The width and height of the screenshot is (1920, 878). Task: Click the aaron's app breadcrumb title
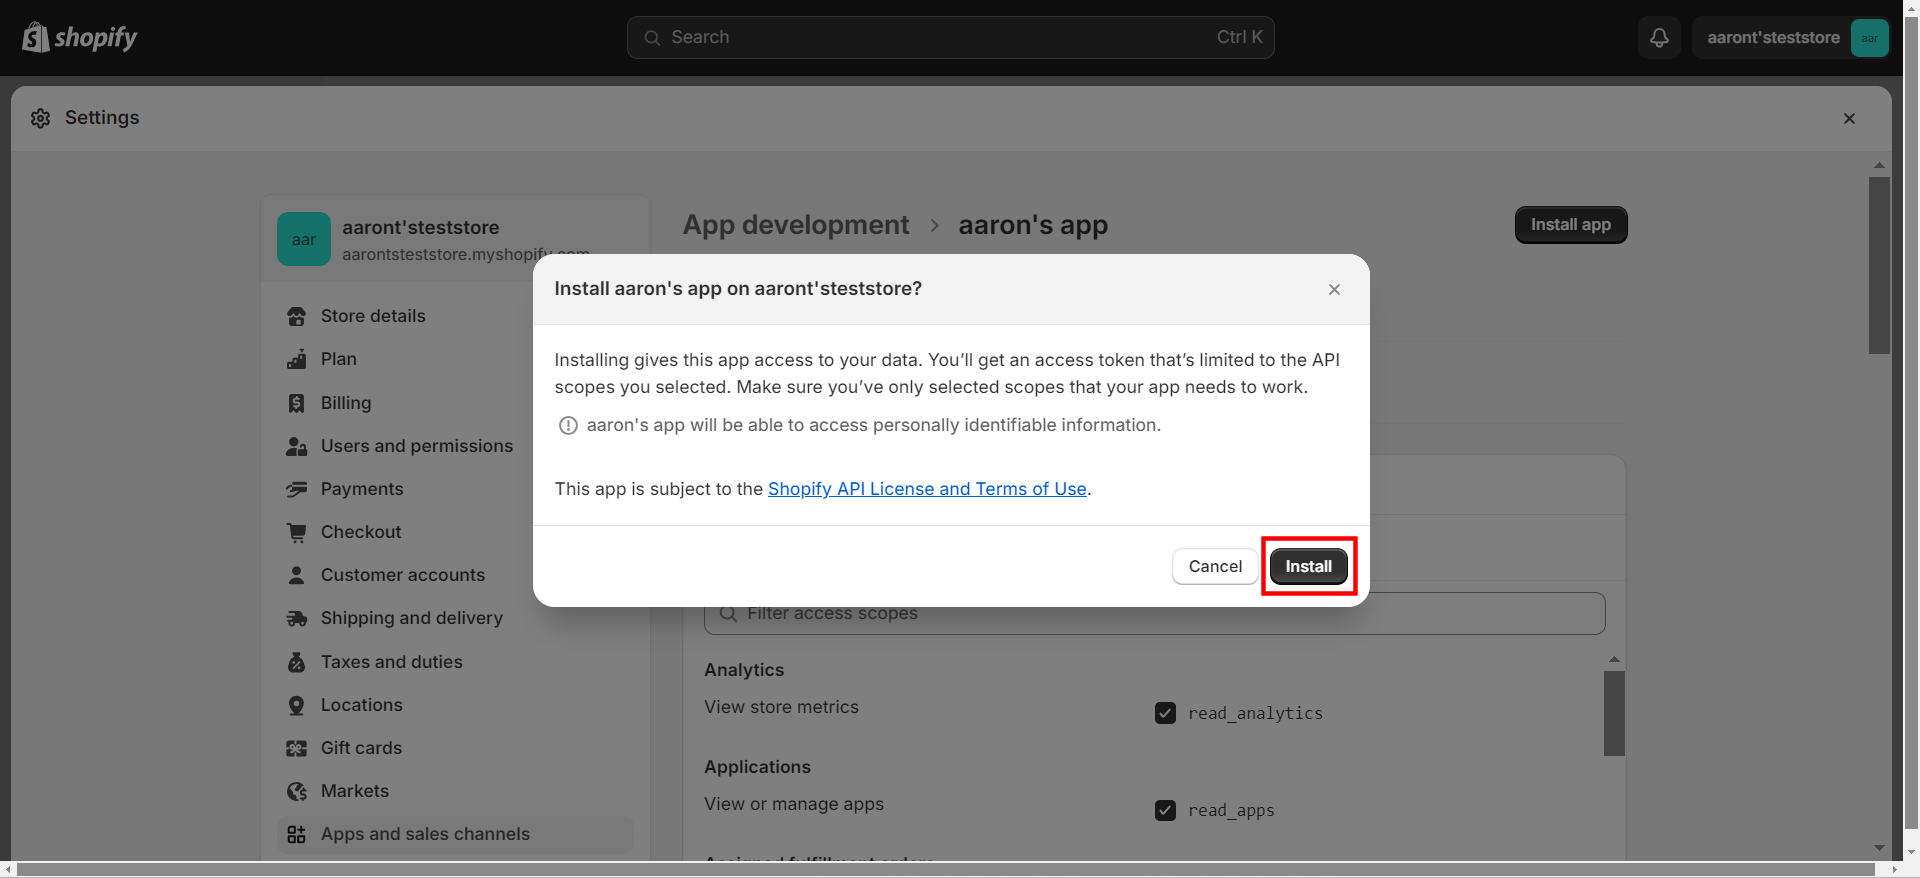[x=1033, y=225]
